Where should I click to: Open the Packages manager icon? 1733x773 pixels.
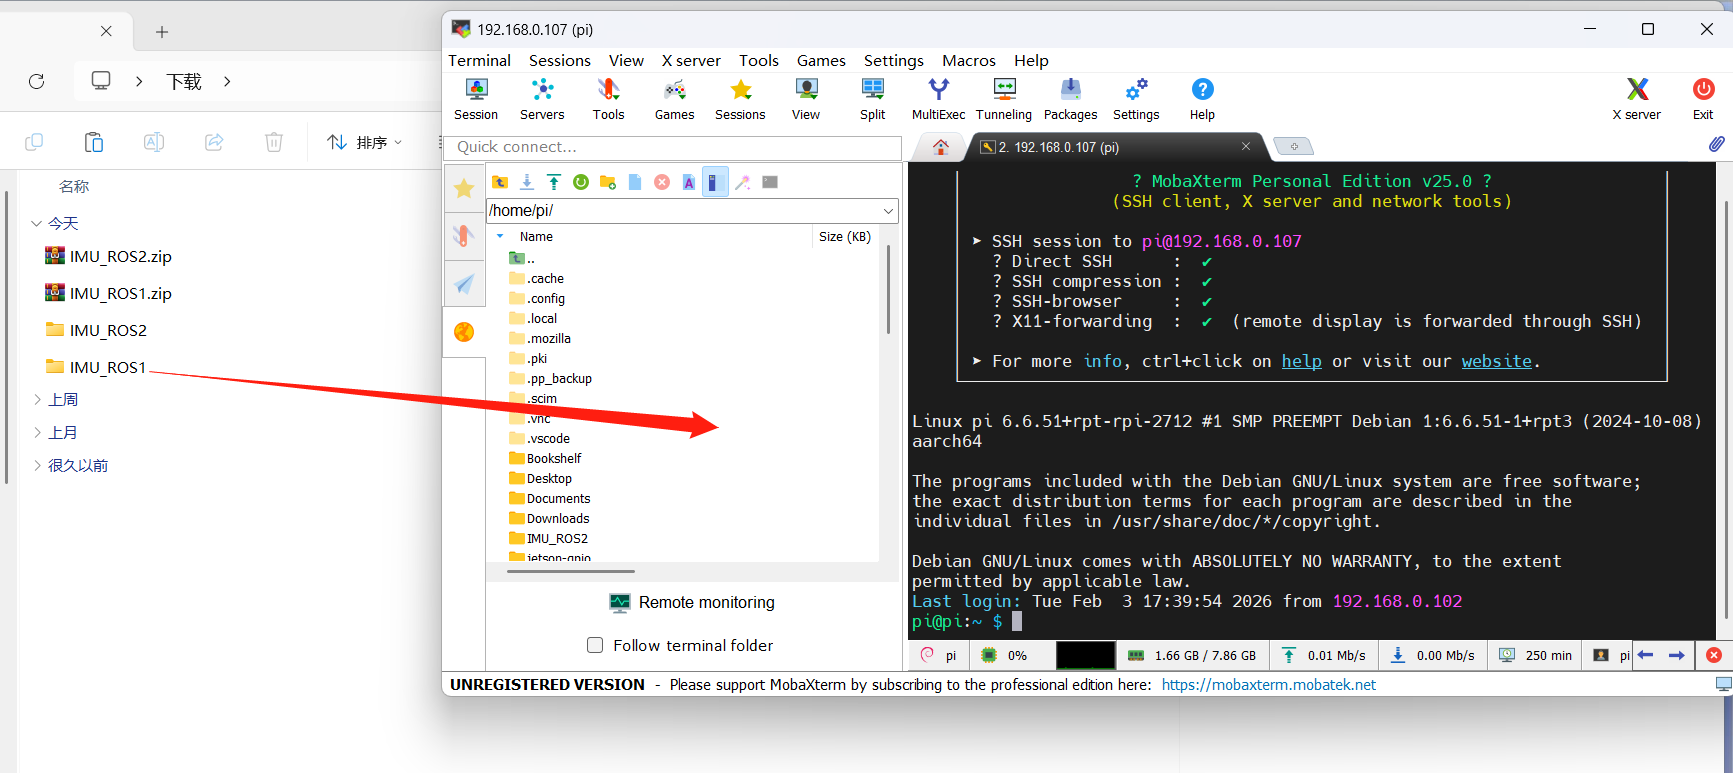pyautogui.click(x=1070, y=100)
